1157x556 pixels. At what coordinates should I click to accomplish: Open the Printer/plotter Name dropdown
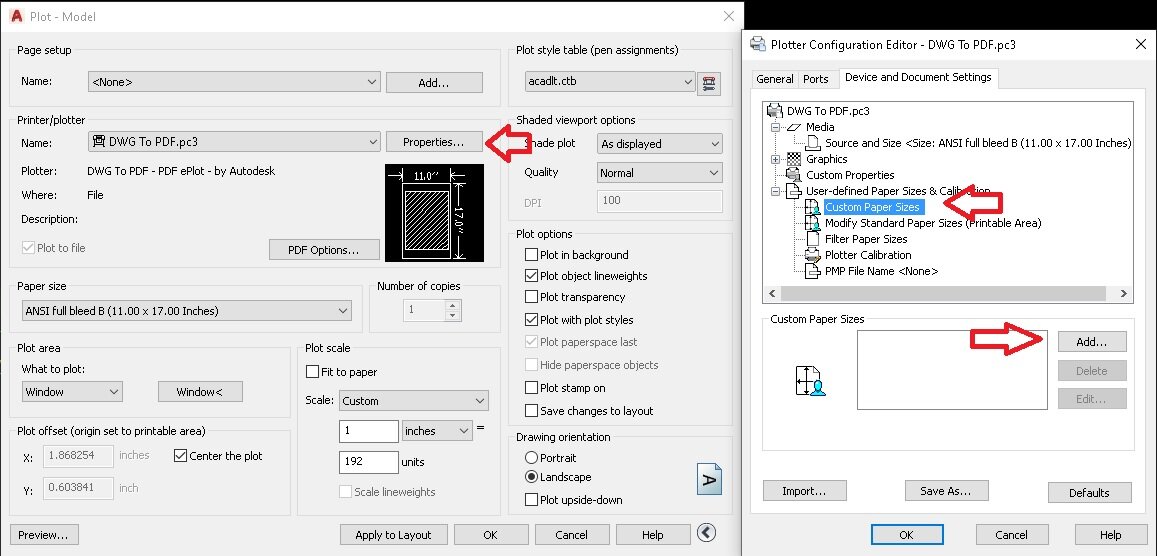pos(234,142)
